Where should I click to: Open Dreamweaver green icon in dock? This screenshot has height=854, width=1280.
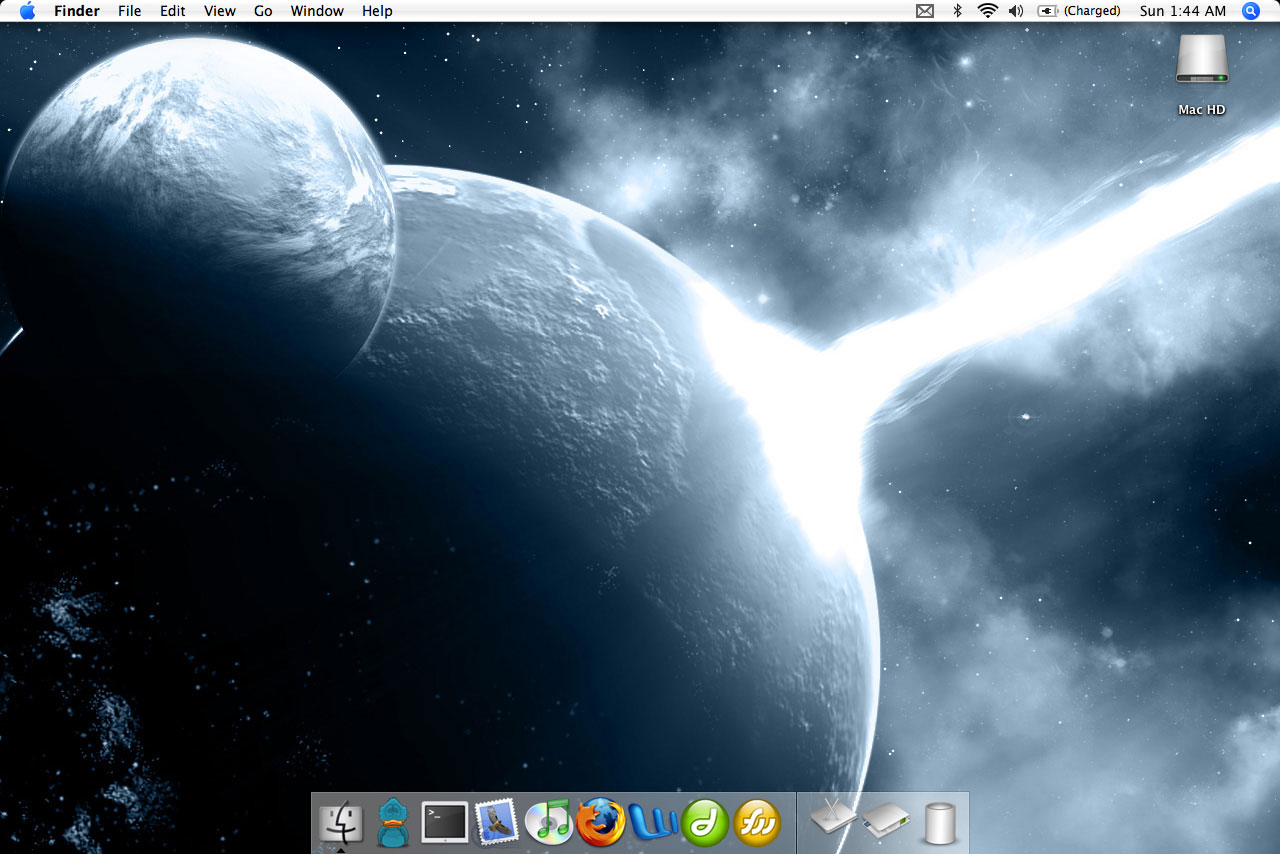click(705, 823)
